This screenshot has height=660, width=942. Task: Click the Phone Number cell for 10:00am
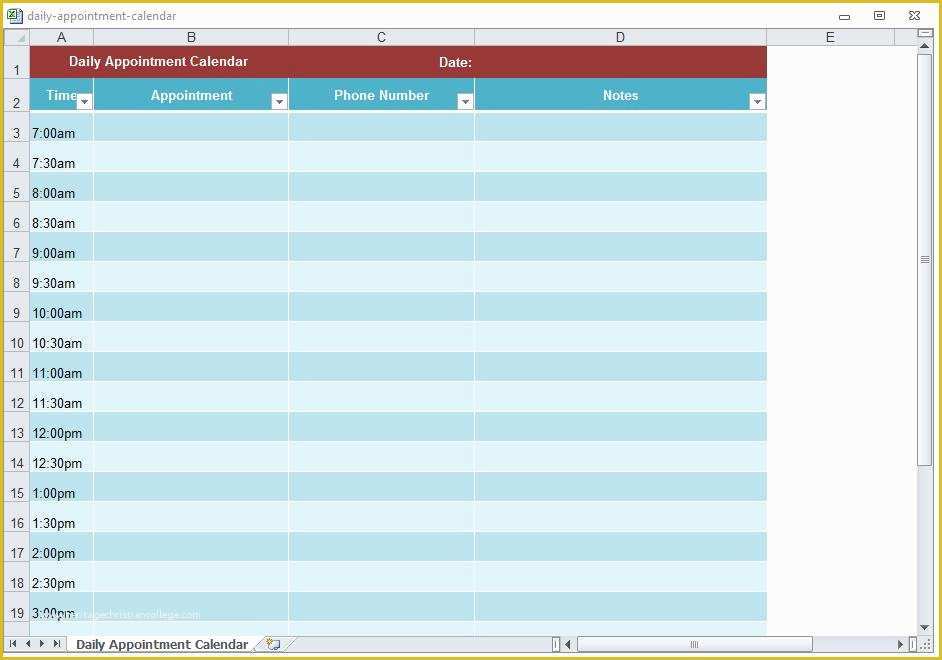(381, 307)
